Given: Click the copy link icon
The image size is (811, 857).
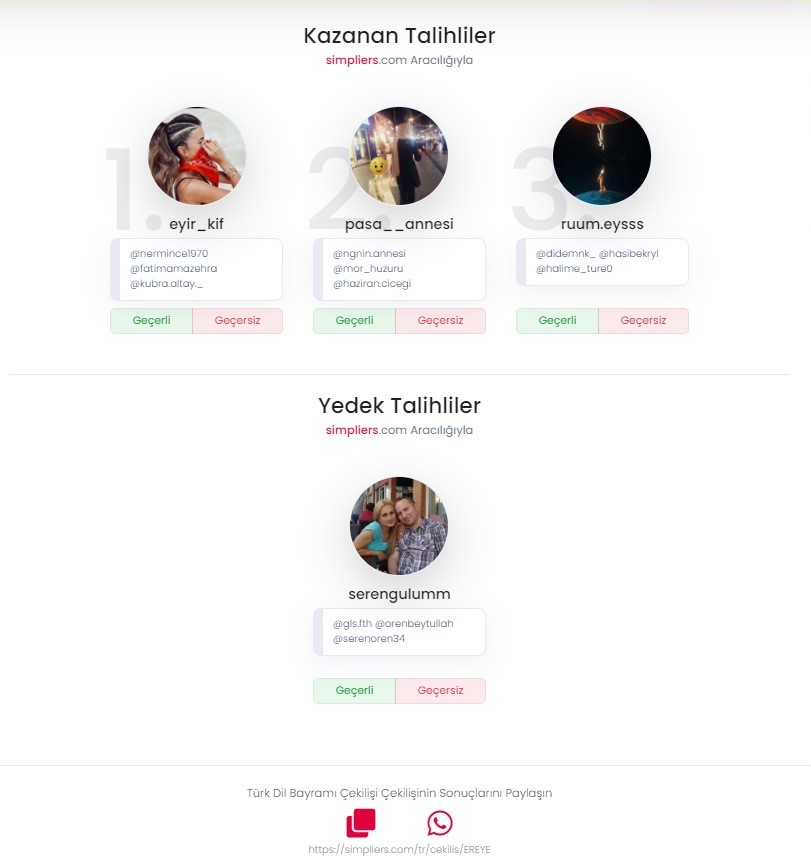Looking at the screenshot, I should tap(361, 823).
